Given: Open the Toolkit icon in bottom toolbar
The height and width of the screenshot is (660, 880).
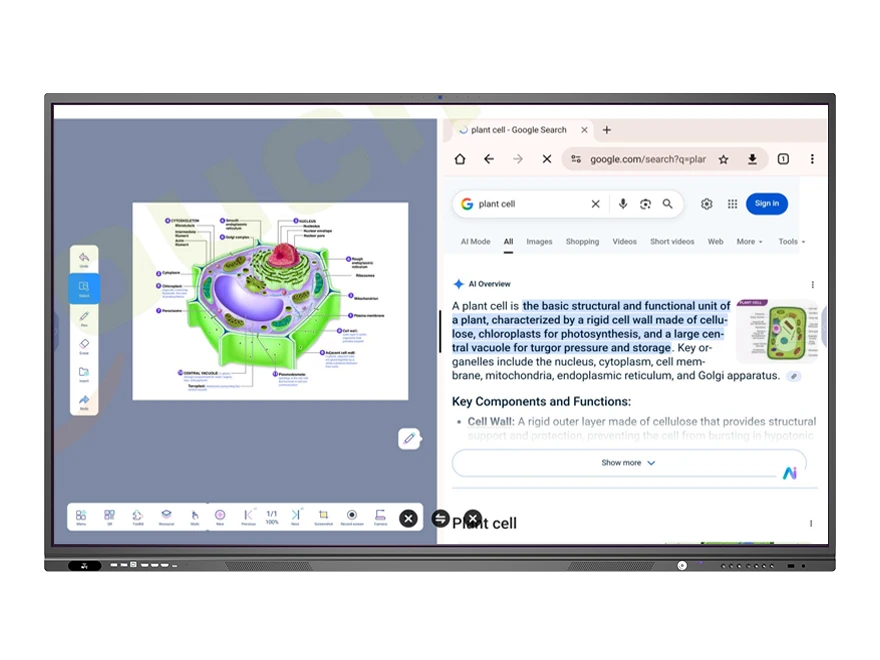Looking at the screenshot, I should [x=138, y=517].
